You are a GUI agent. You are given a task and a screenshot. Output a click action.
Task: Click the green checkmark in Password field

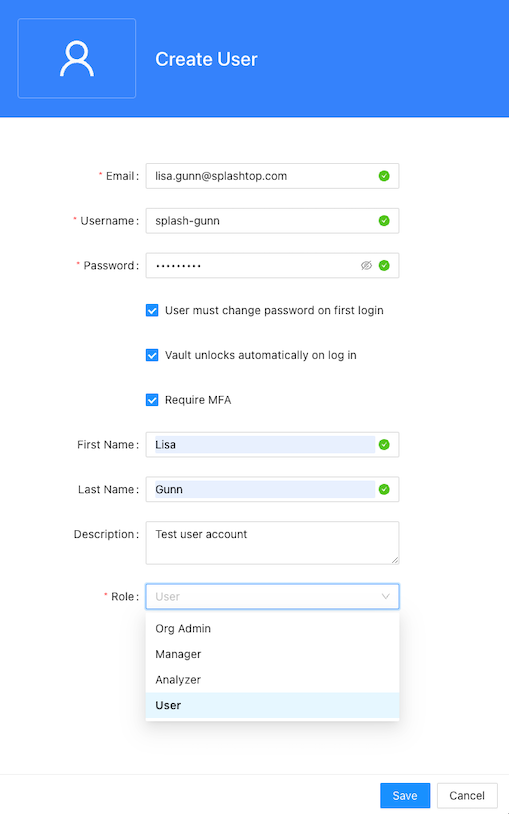pyautogui.click(x=384, y=265)
